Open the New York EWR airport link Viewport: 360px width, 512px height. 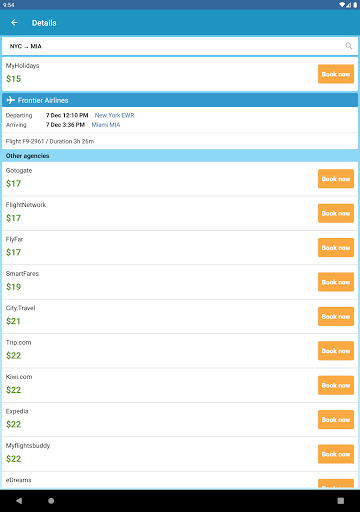(x=114, y=115)
